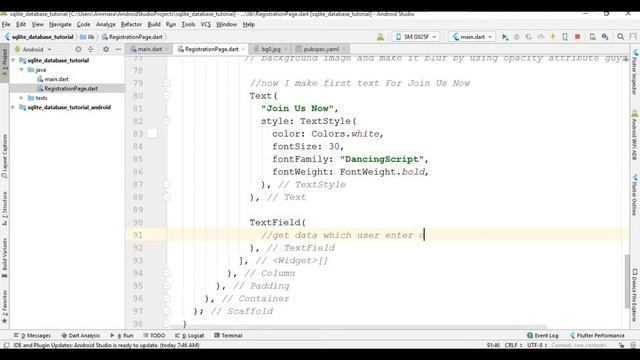Open the File menu

[6, 24]
